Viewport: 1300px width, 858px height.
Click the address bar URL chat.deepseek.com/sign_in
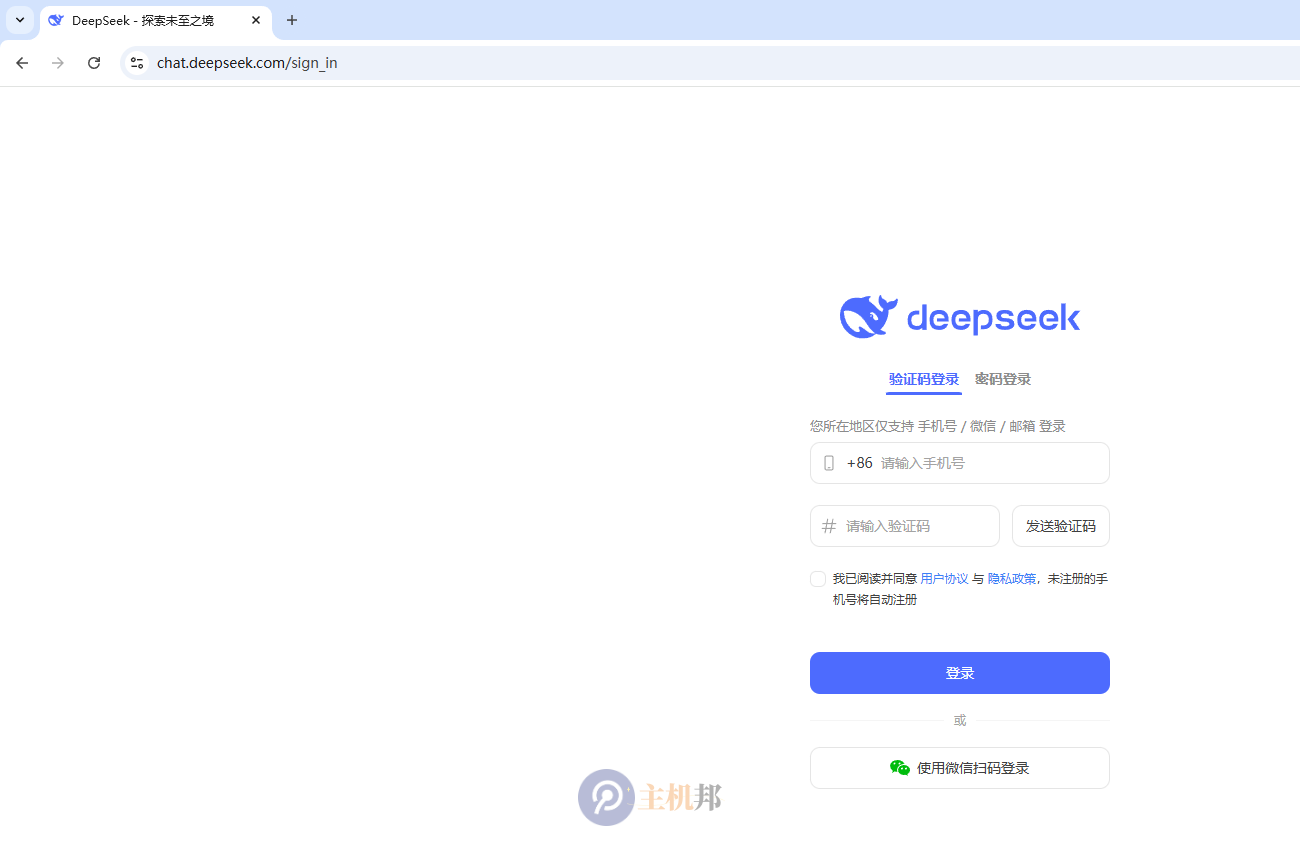[247, 63]
